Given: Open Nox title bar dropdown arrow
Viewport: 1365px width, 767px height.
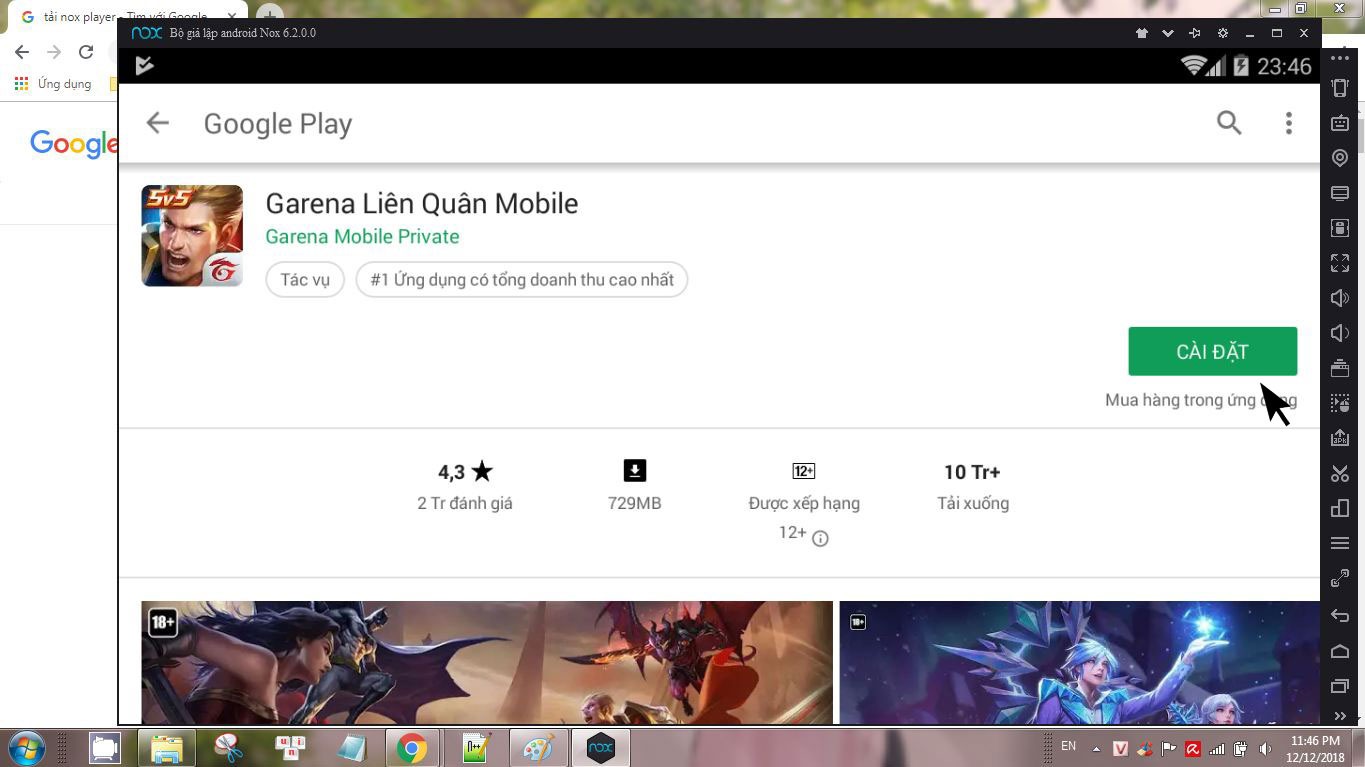Looking at the screenshot, I should tap(1167, 33).
